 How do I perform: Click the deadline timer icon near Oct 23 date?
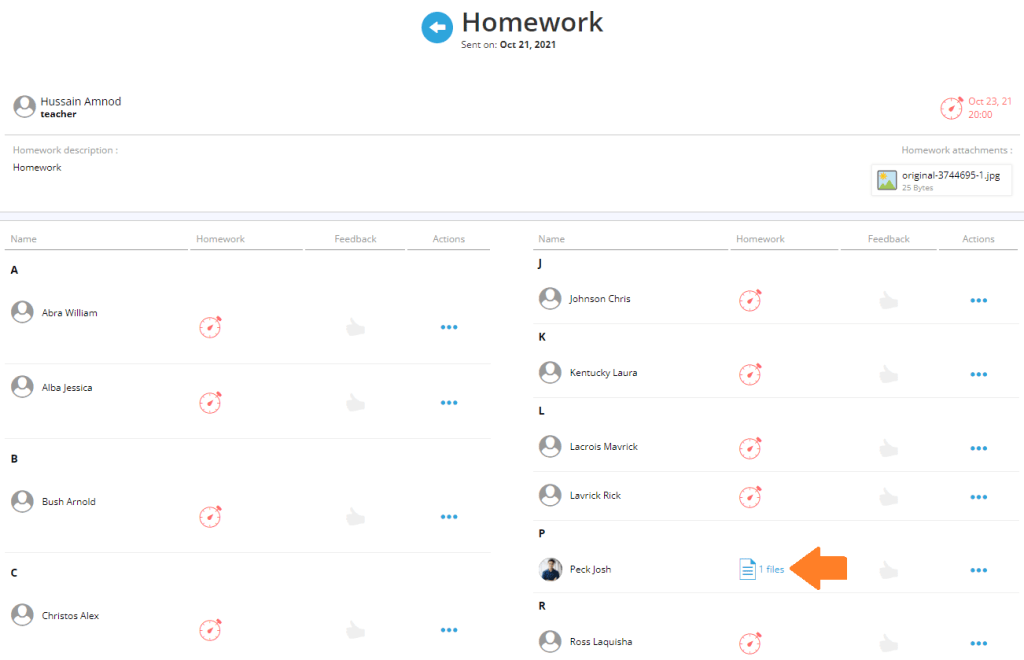[x=952, y=107]
